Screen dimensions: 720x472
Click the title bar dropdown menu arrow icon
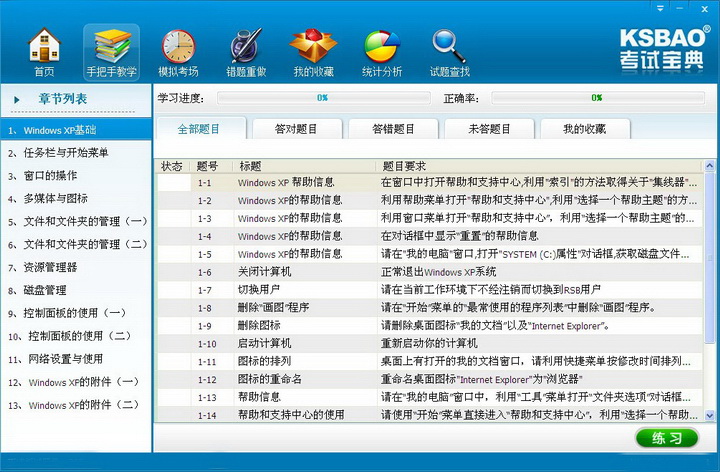click(660, 9)
